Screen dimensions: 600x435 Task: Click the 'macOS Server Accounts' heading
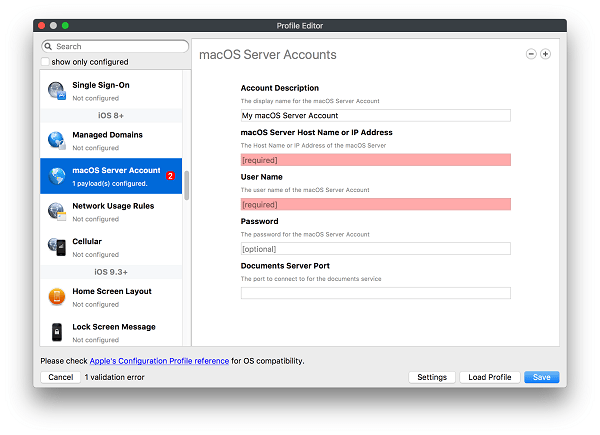(267, 55)
